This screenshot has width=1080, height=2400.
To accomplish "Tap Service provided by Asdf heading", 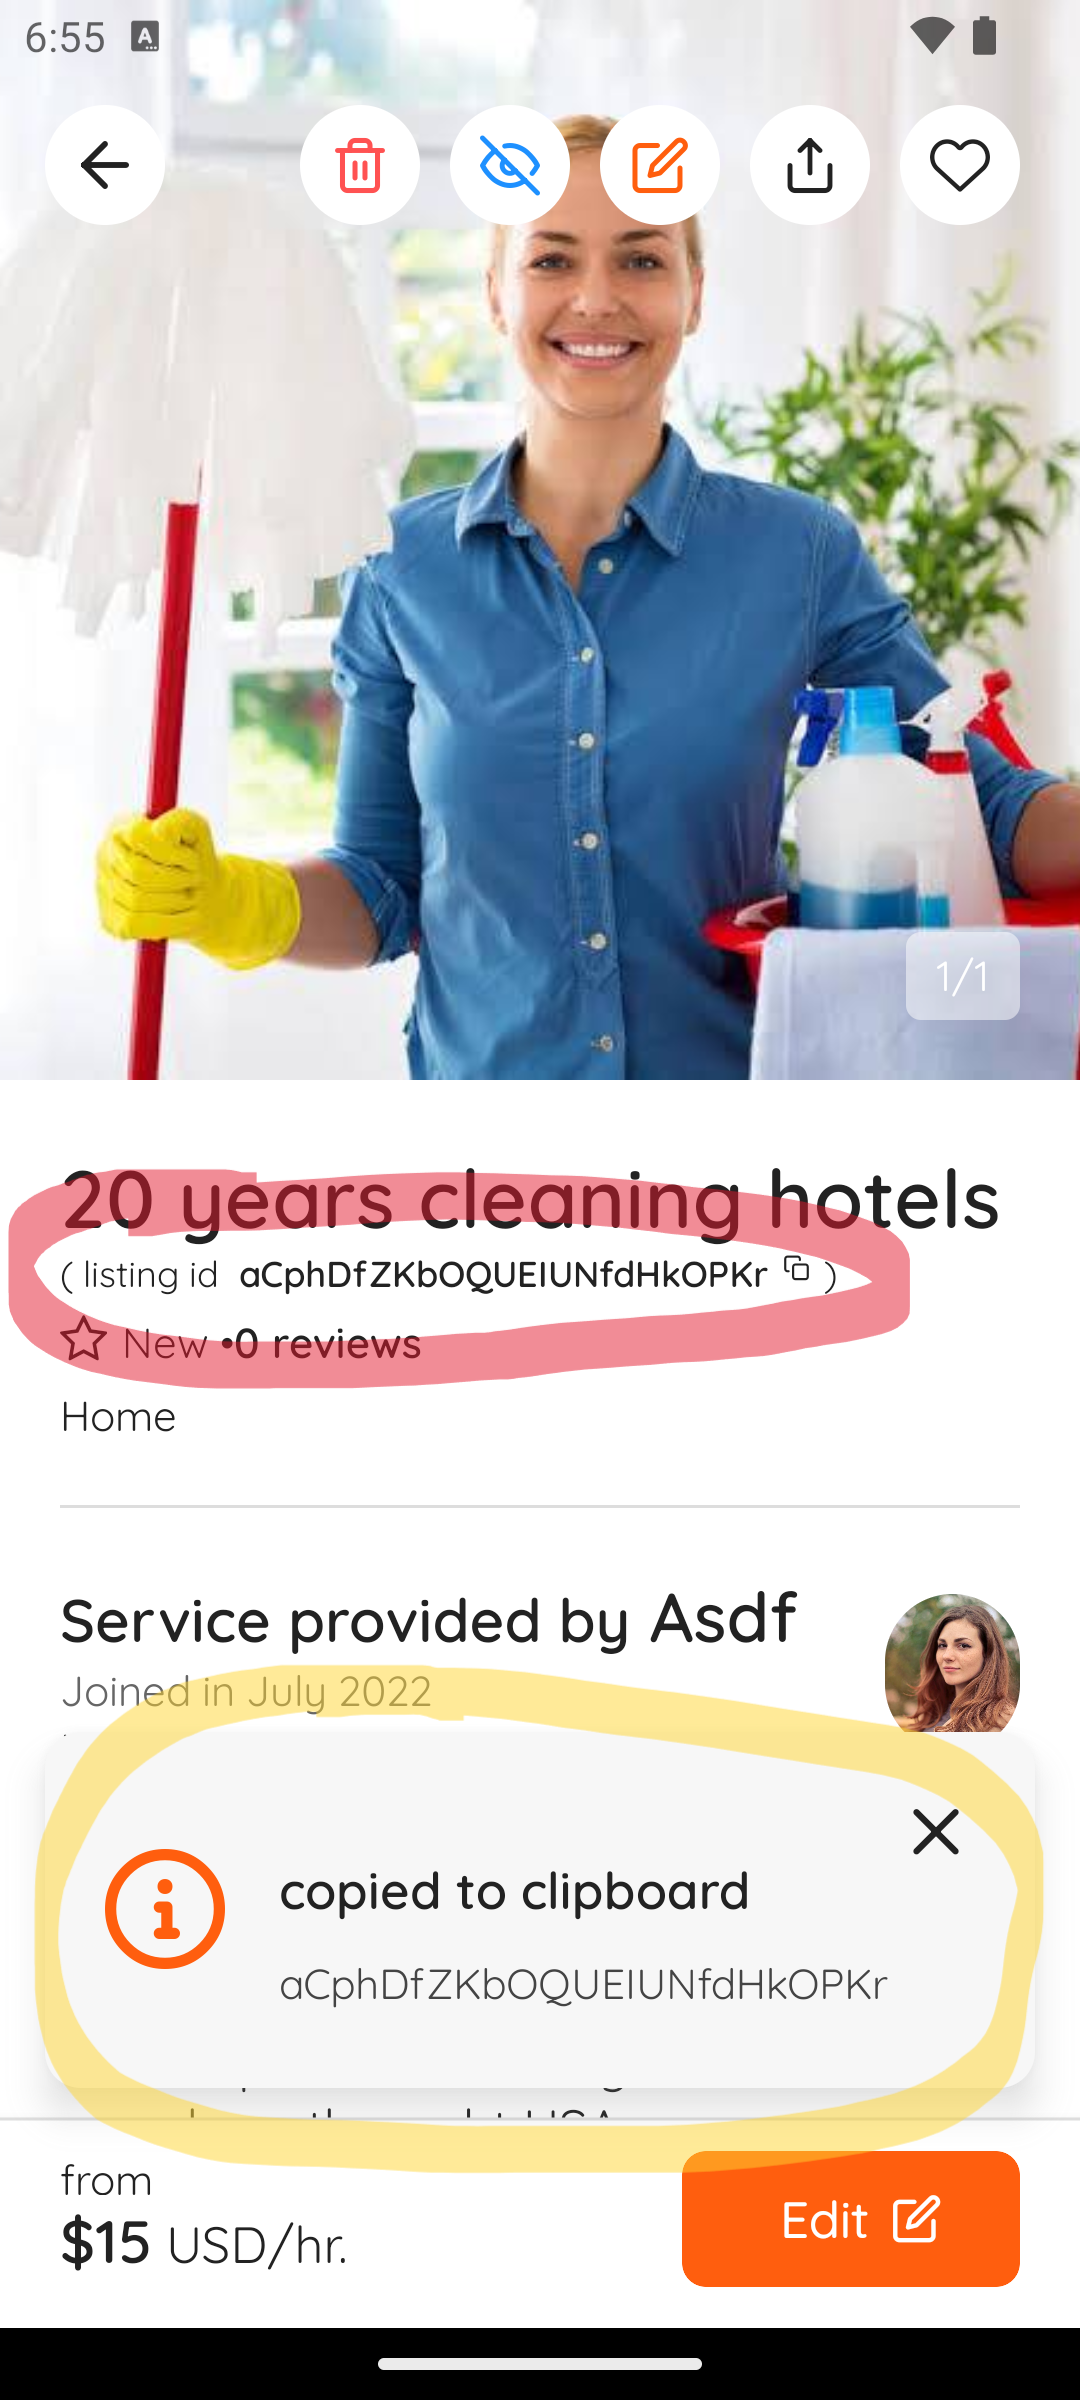I will [x=428, y=1619].
